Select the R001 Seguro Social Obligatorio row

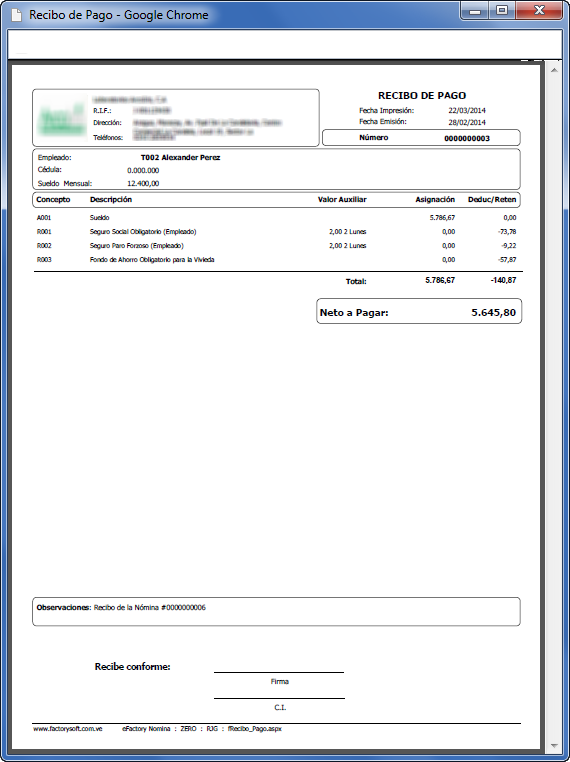pos(277,232)
